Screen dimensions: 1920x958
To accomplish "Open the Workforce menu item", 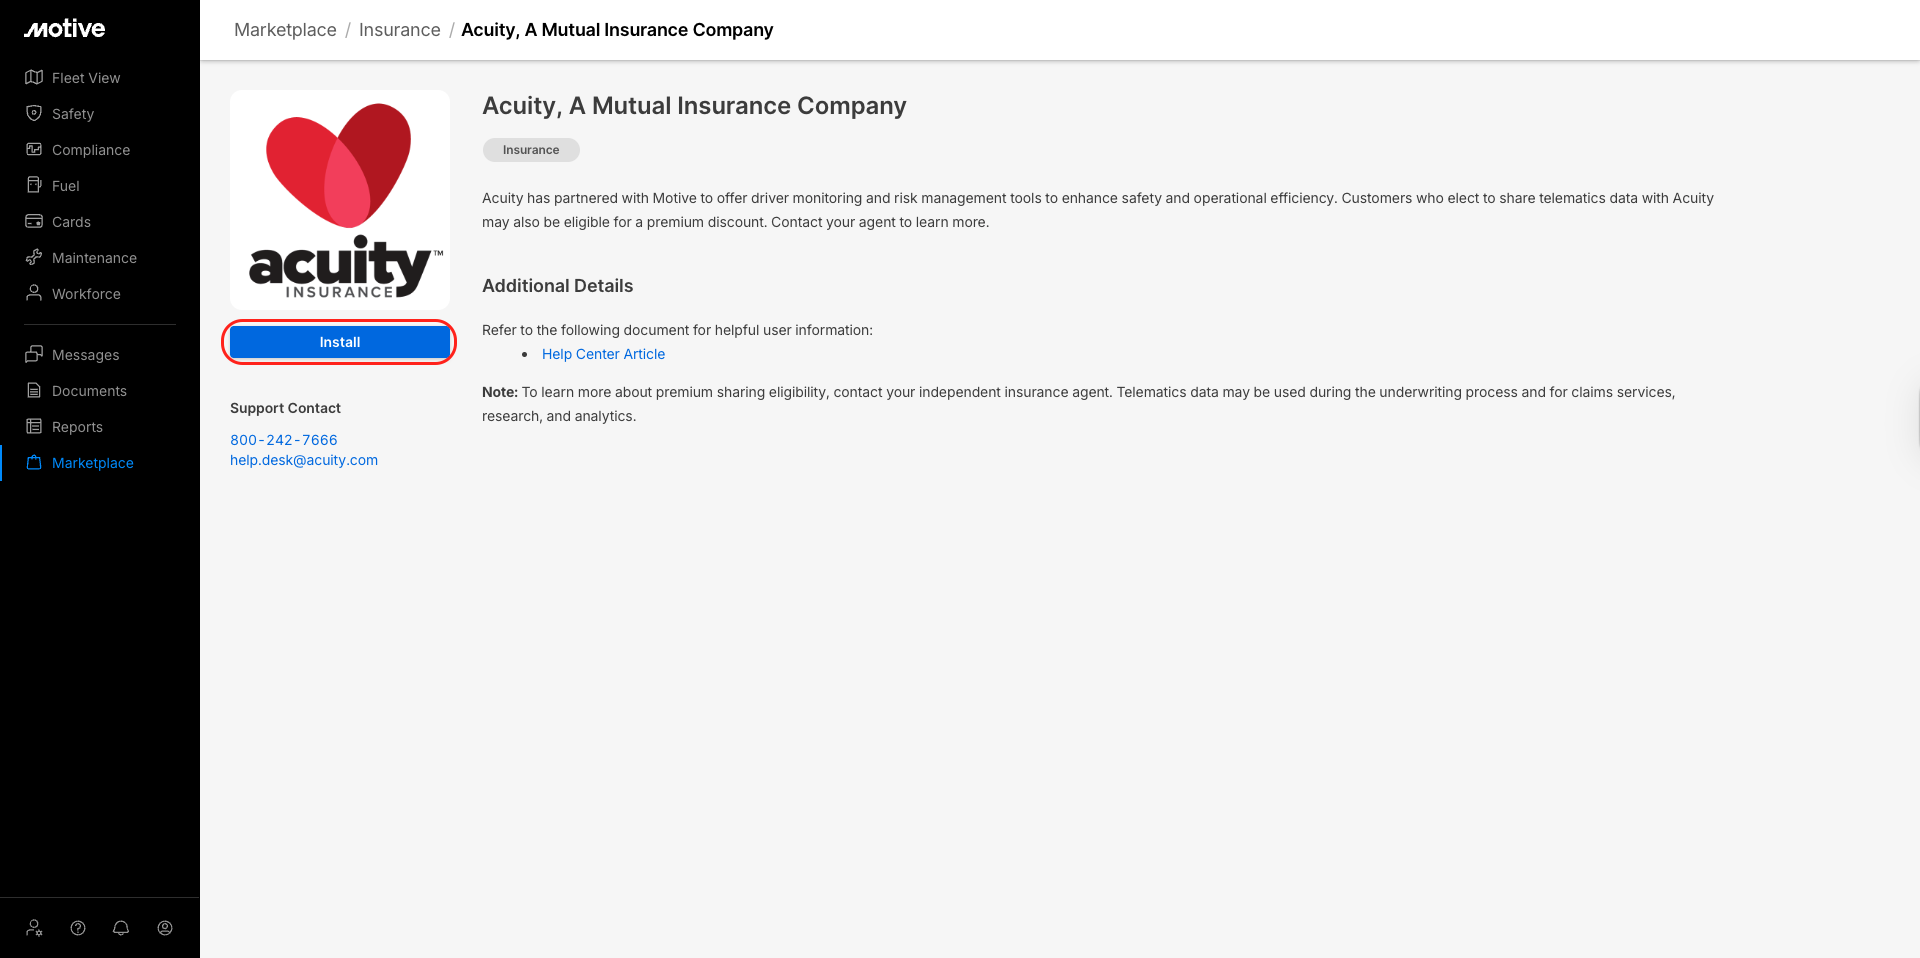I will tap(86, 294).
